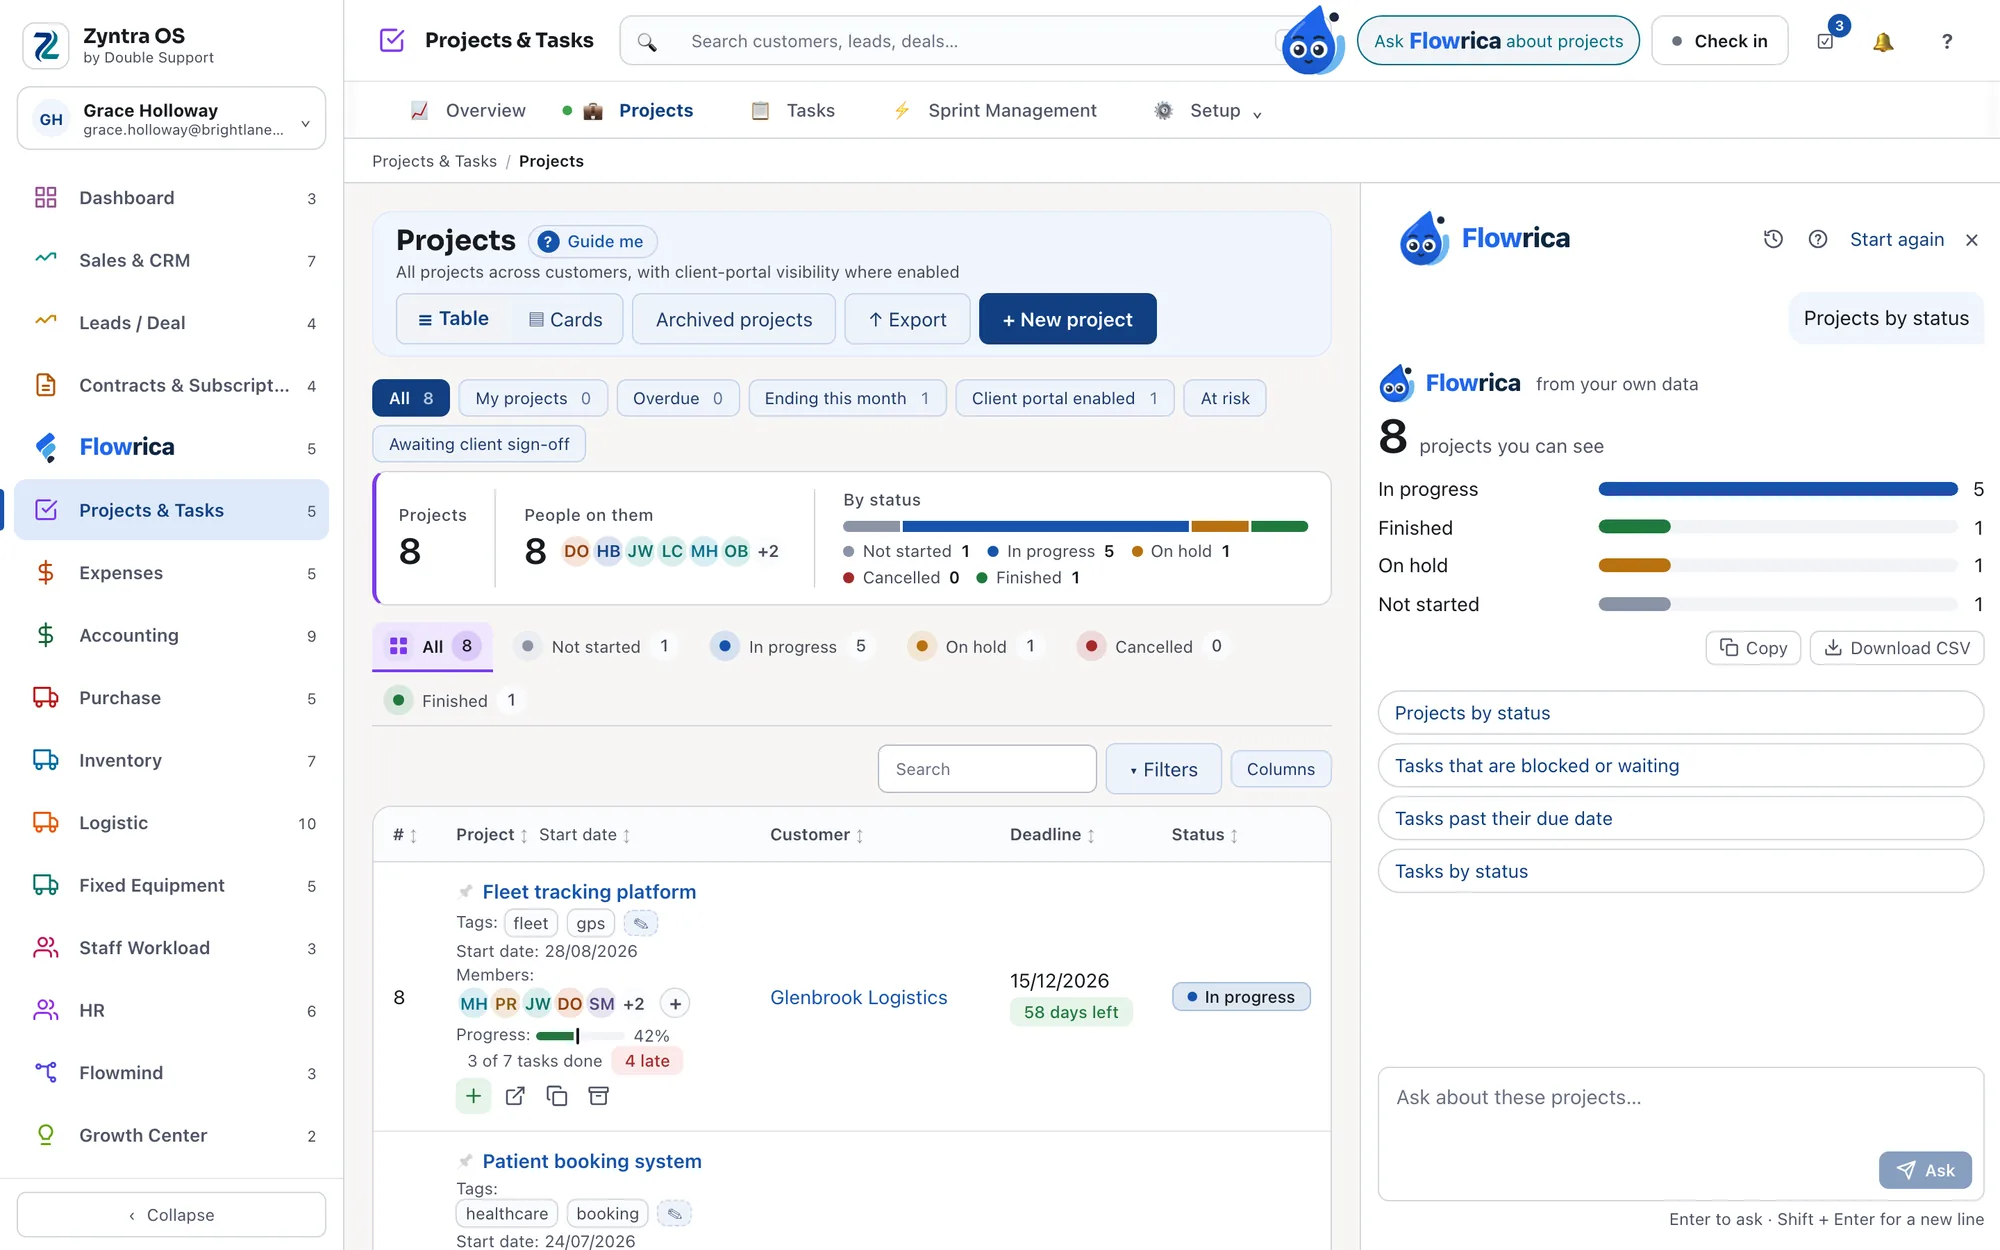Switch to the Tasks tab
Image resolution: width=2000 pixels, height=1250 pixels.
[x=793, y=111]
